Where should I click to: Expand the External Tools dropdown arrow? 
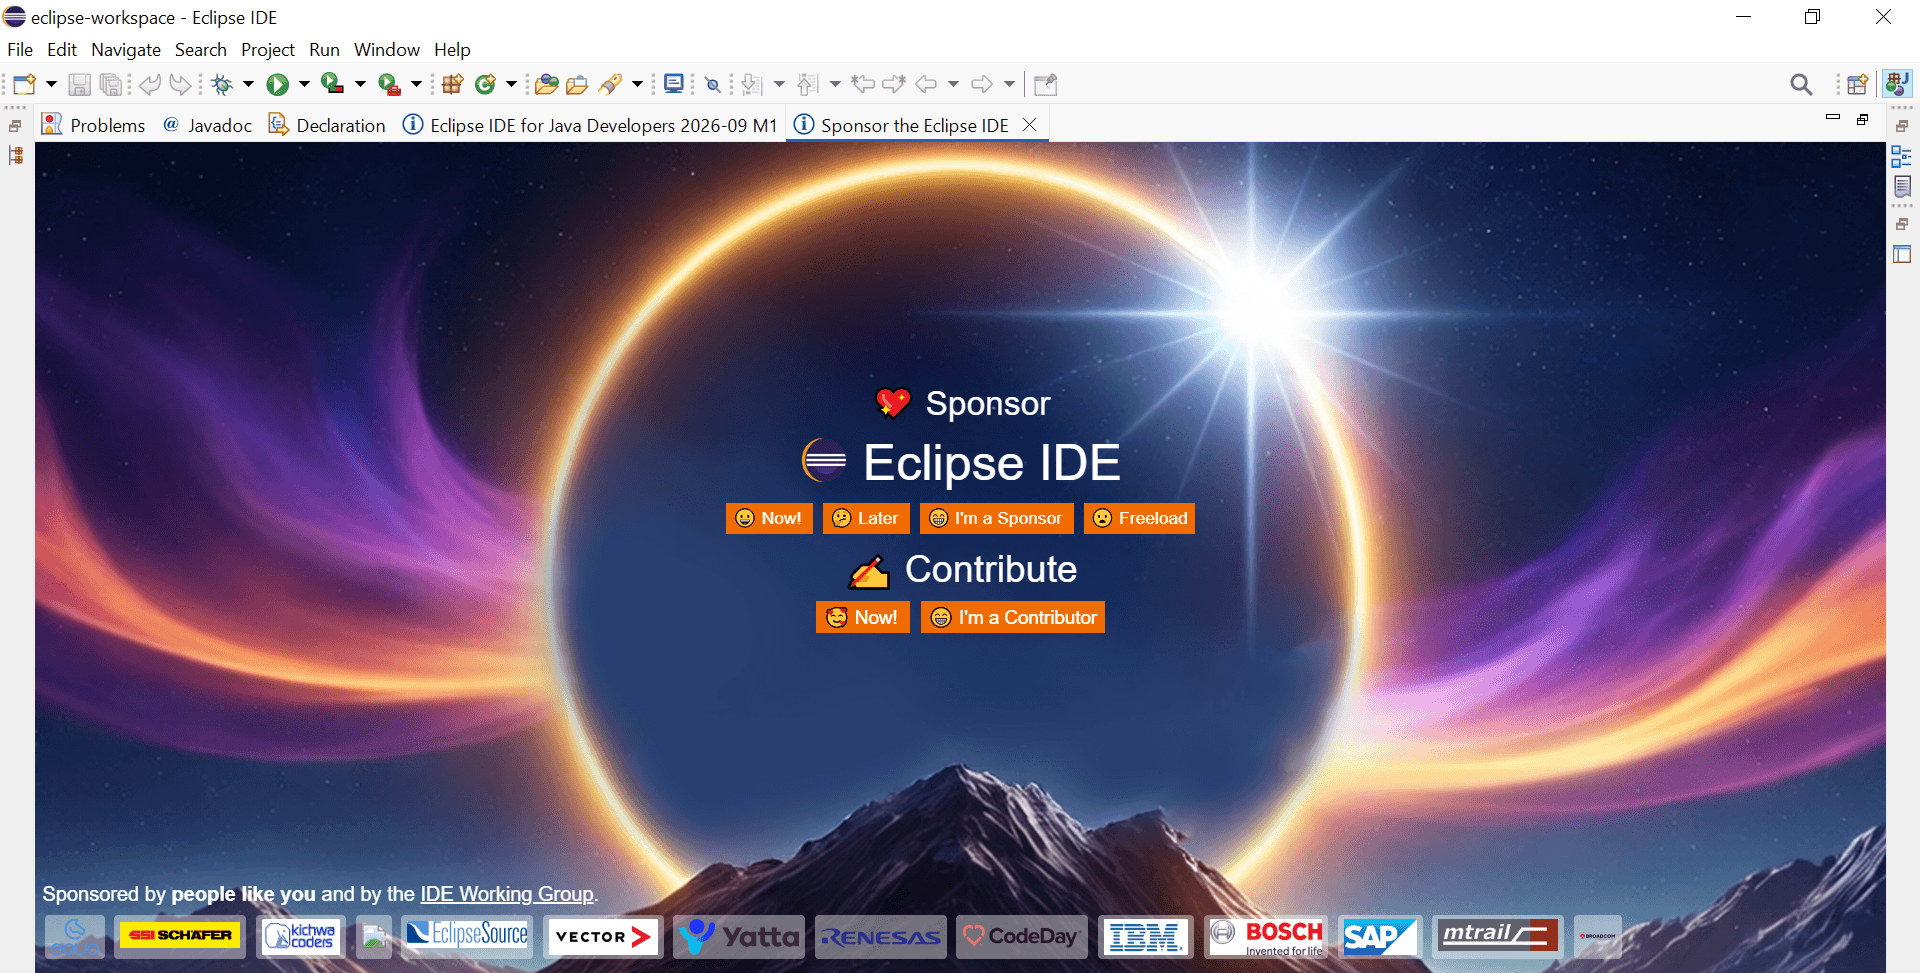416,84
